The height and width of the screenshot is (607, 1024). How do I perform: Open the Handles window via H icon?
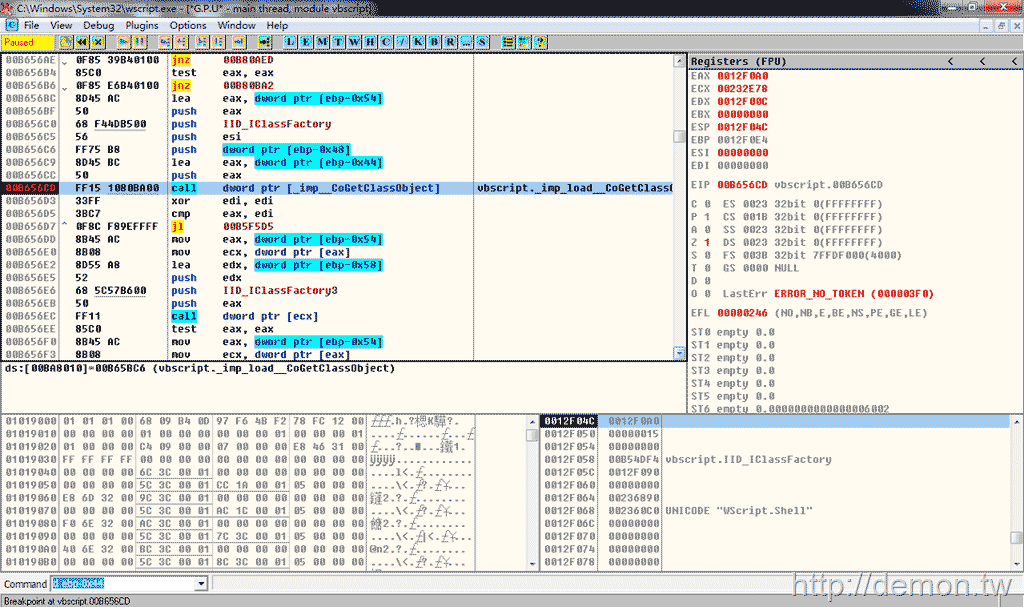click(372, 42)
